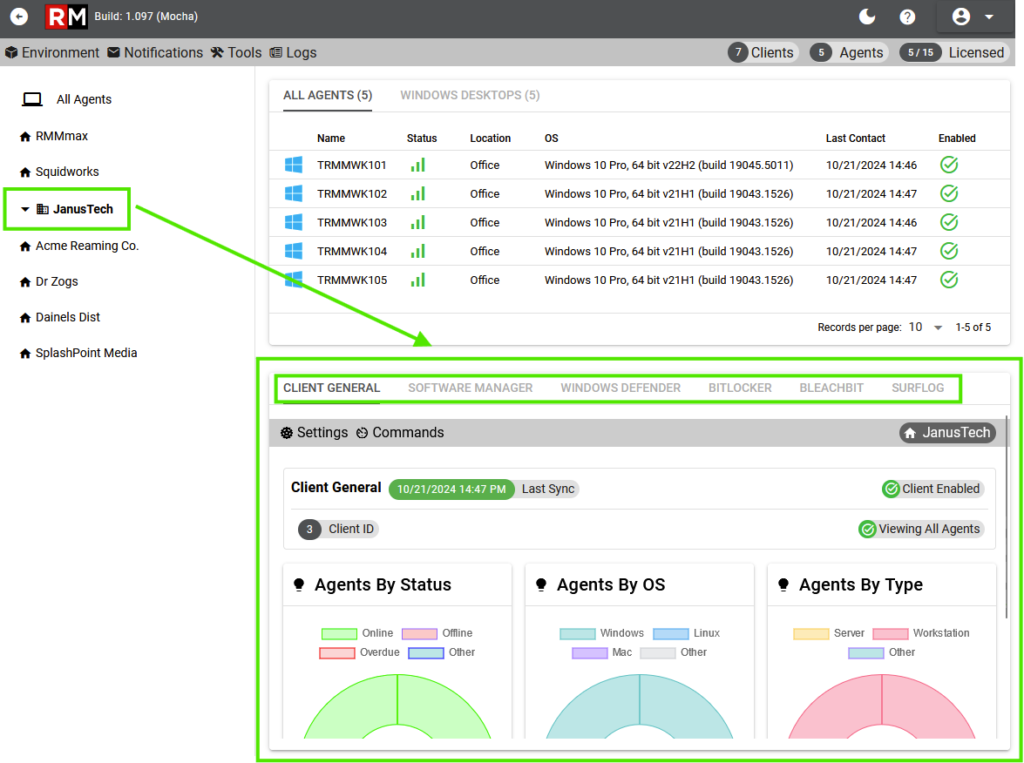
Task: Select agent name TRMMWK105
Action: [352, 280]
